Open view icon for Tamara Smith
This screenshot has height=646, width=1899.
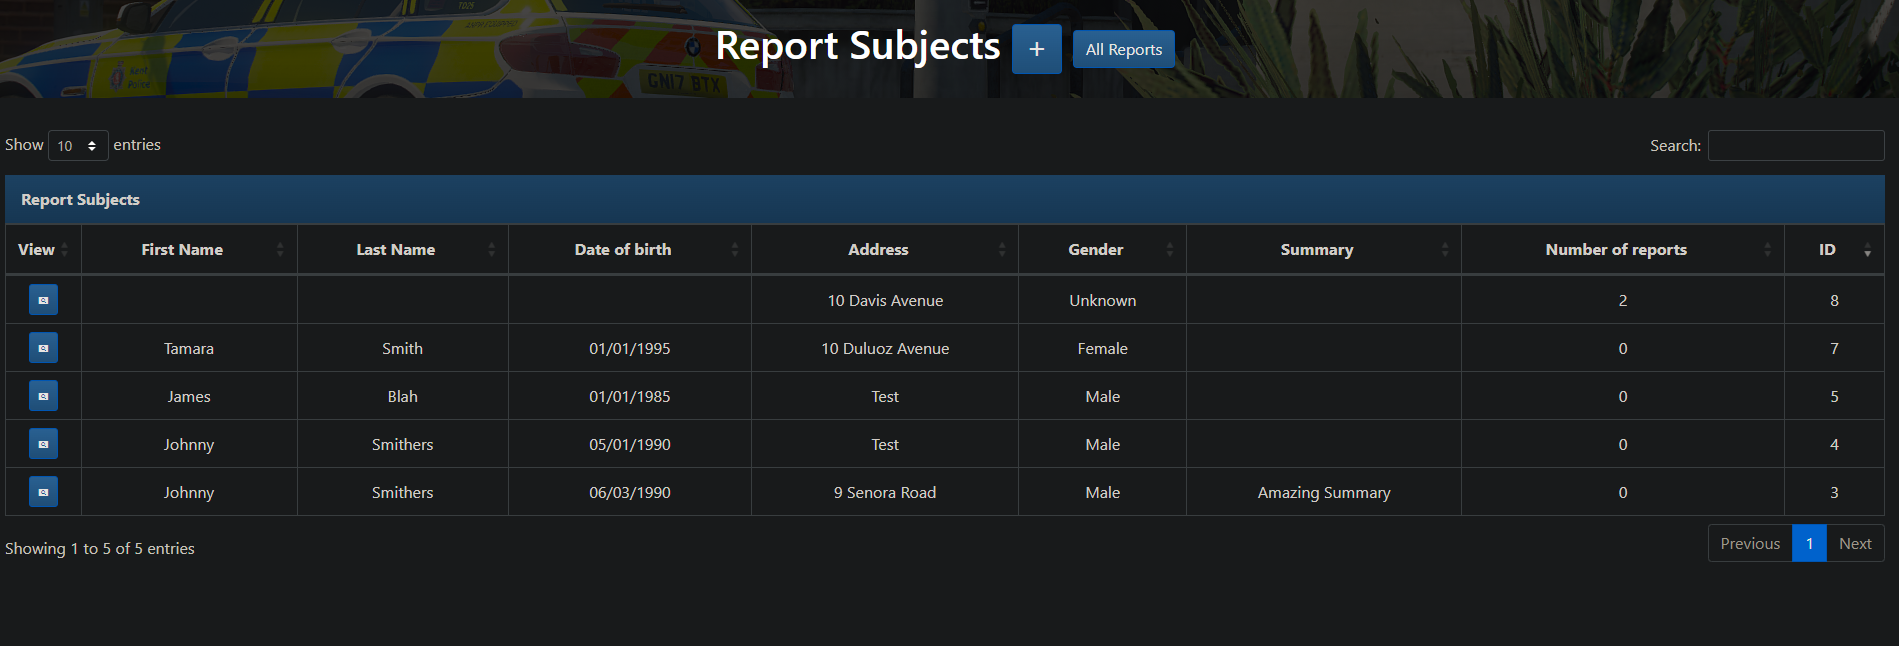[x=43, y=348]
